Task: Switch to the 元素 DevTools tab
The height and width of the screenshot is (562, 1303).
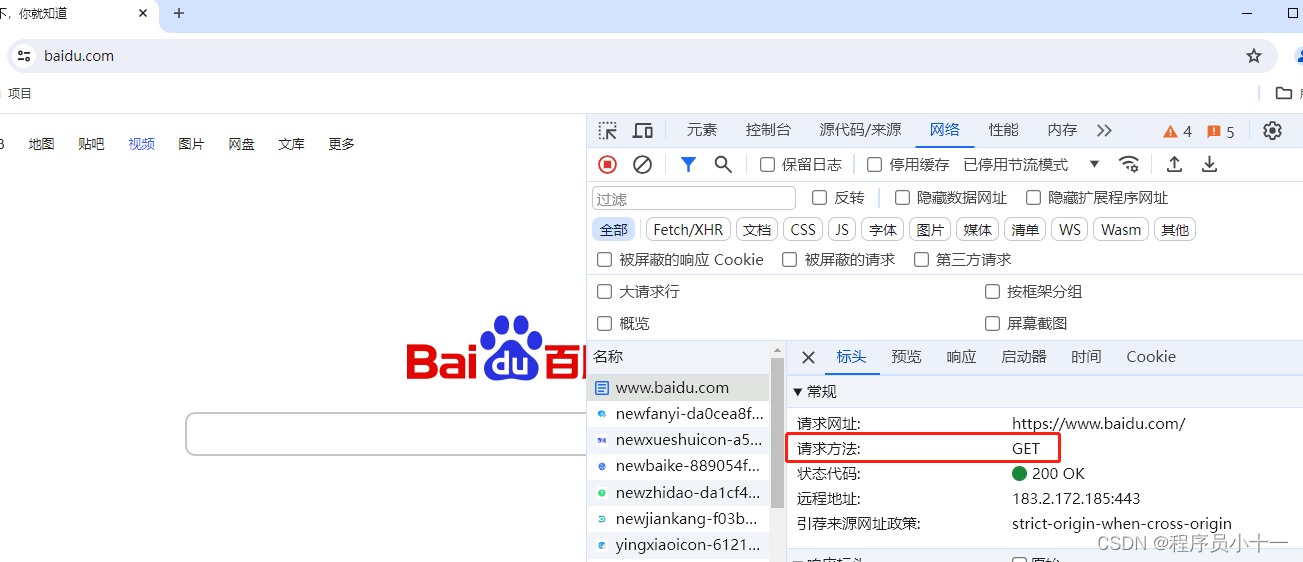Action: coord(702,130)
